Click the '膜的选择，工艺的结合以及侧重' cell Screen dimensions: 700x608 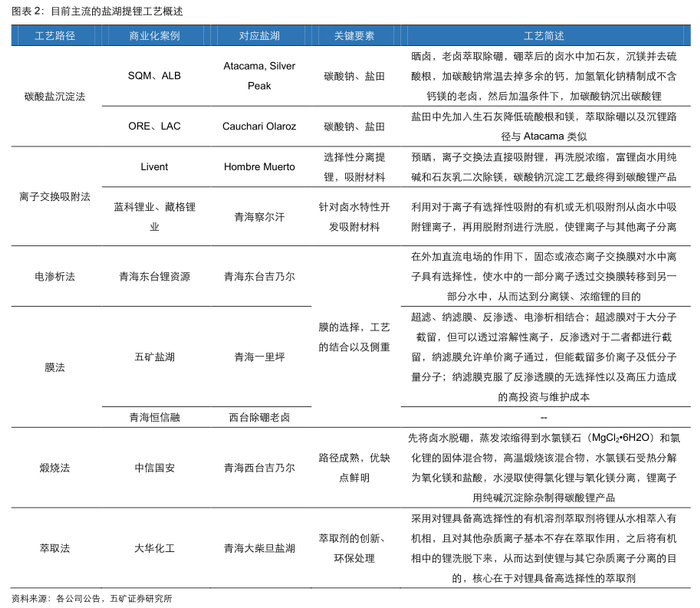pyautogui.click(x=354, y=337)
